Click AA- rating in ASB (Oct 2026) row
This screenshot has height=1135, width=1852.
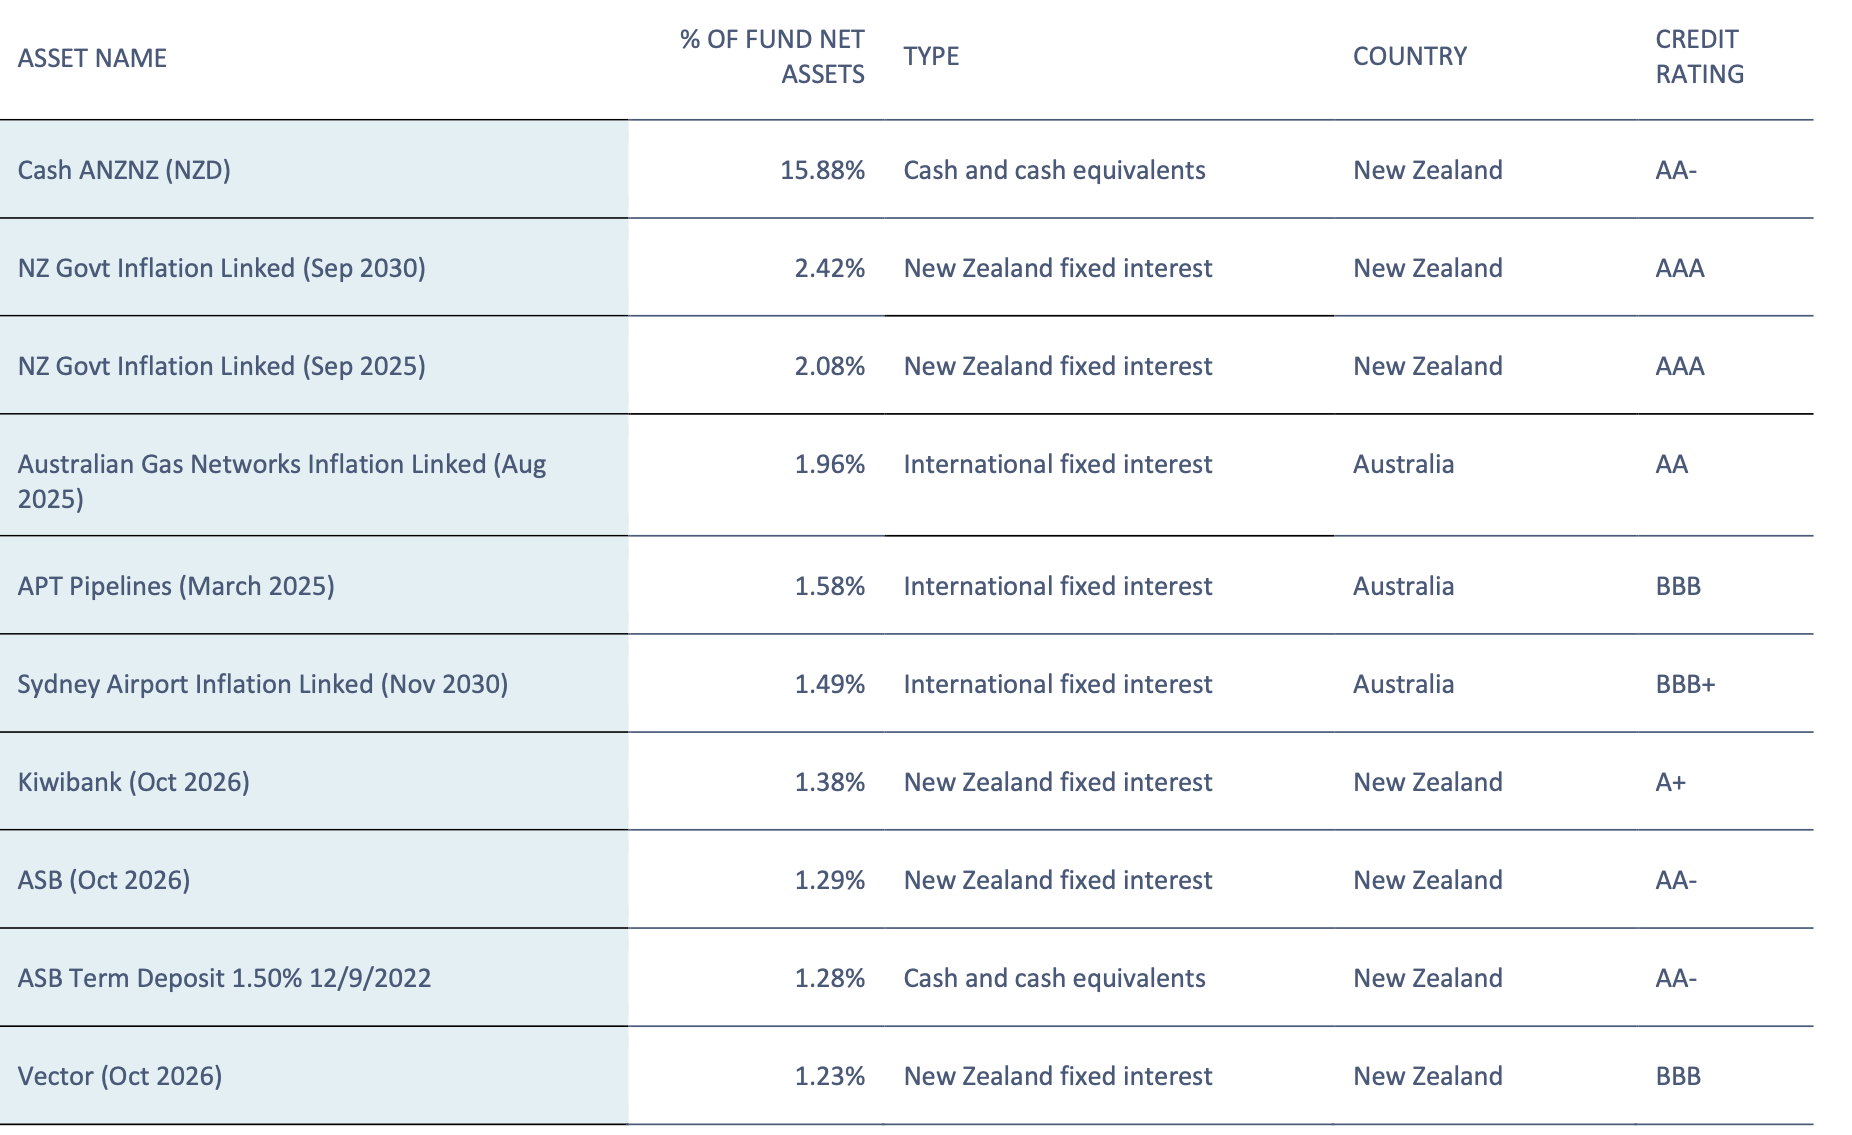pos(1676,880)
